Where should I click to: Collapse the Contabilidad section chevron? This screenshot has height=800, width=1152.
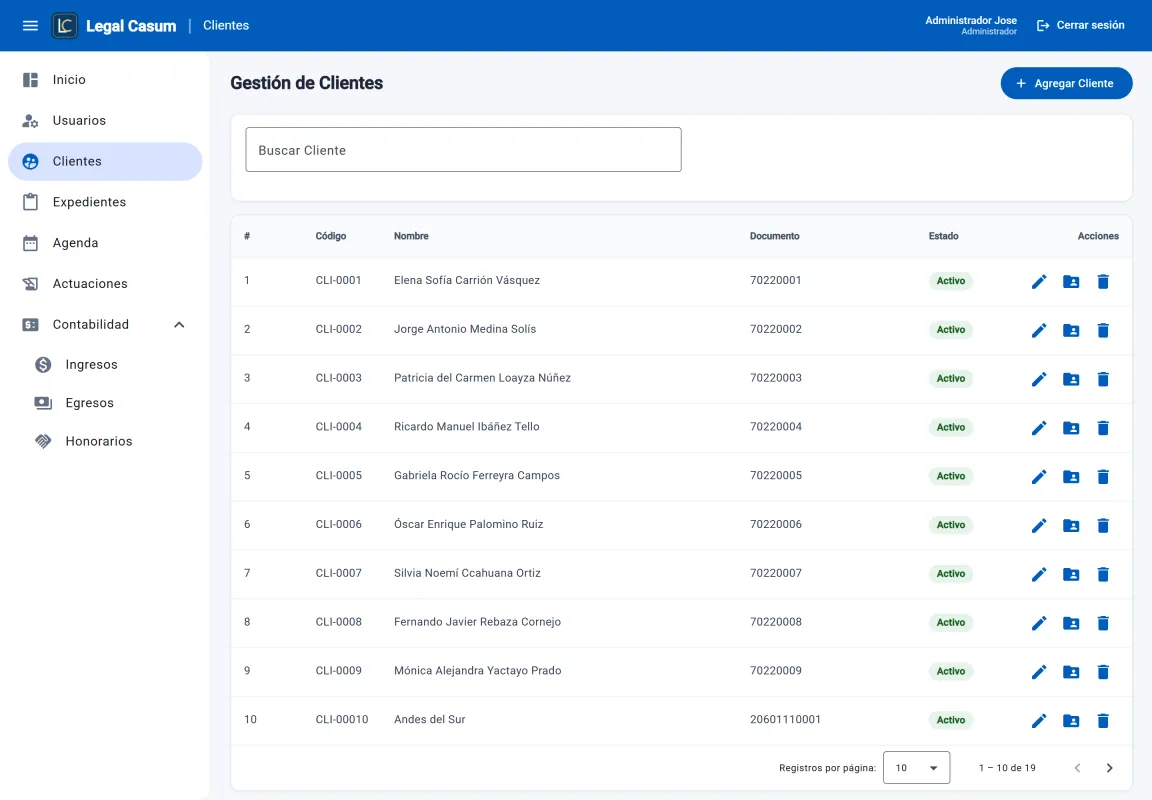tap(179, 325)
